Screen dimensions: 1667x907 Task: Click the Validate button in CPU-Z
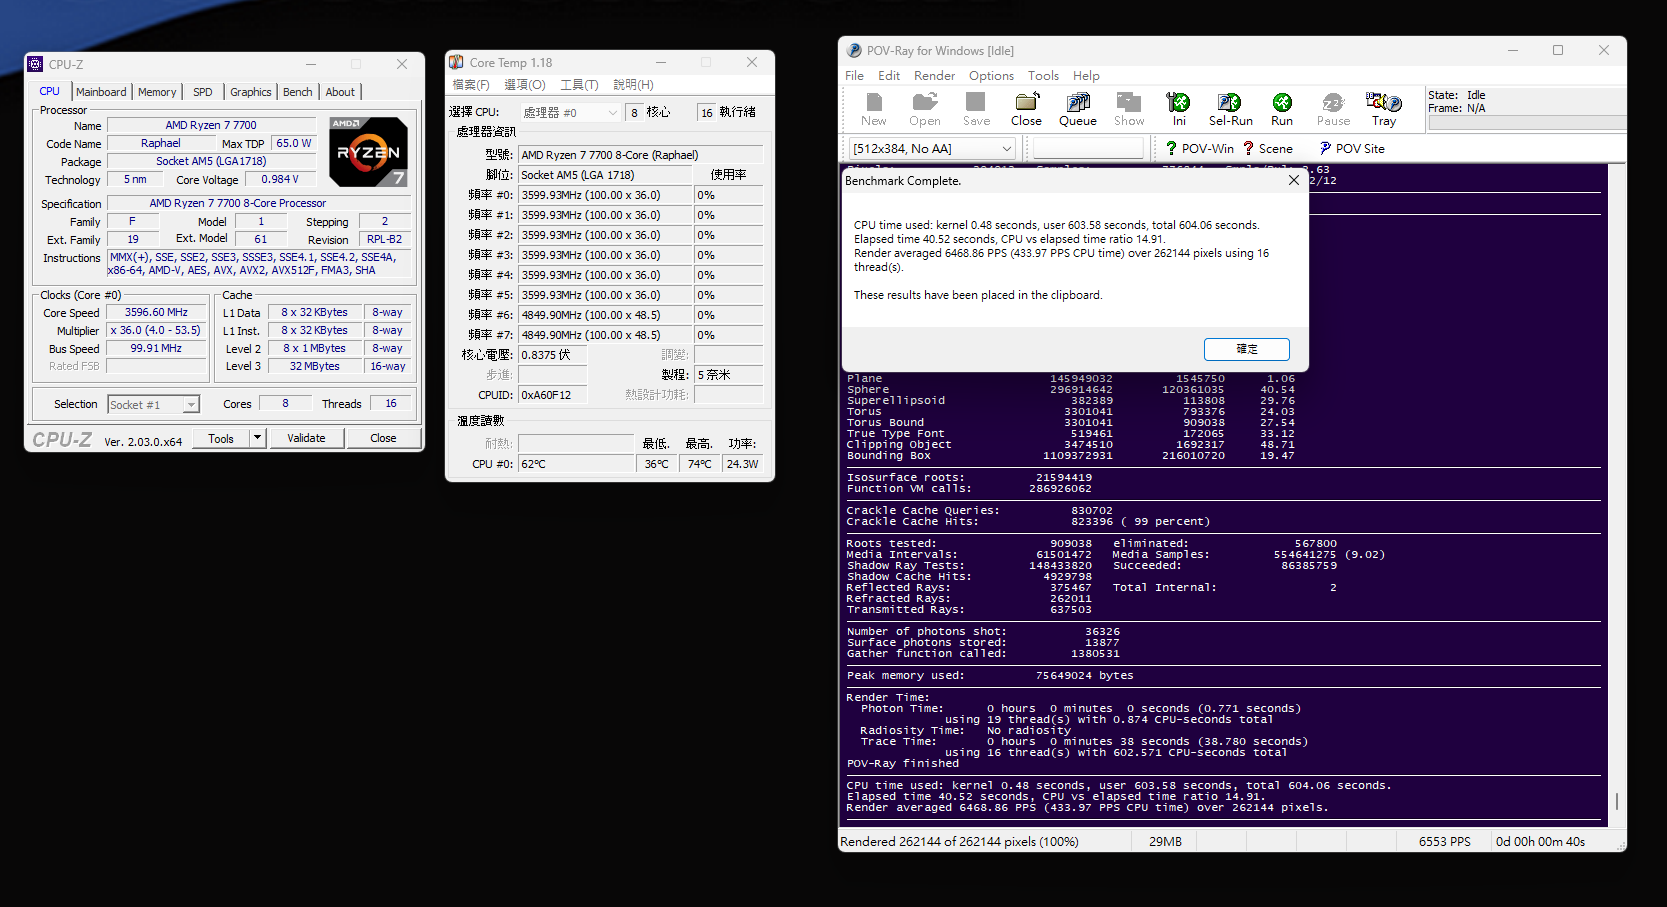tap(306, 438)
